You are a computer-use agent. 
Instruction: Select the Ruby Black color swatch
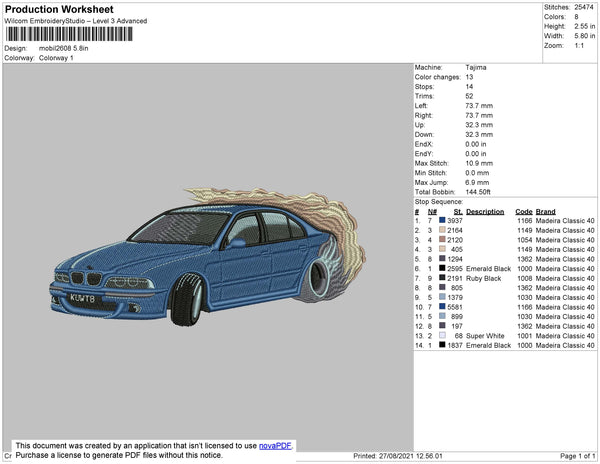pos(442,278)
